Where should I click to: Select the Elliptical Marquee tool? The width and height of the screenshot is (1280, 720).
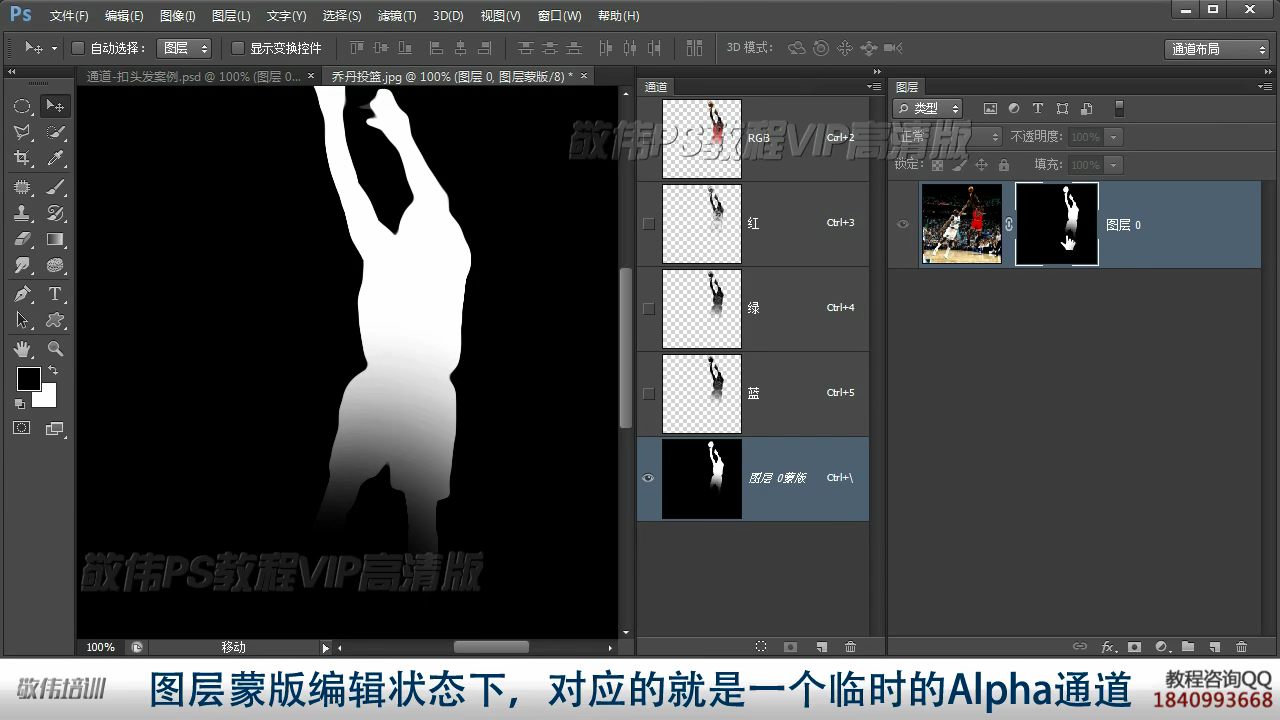22,106
